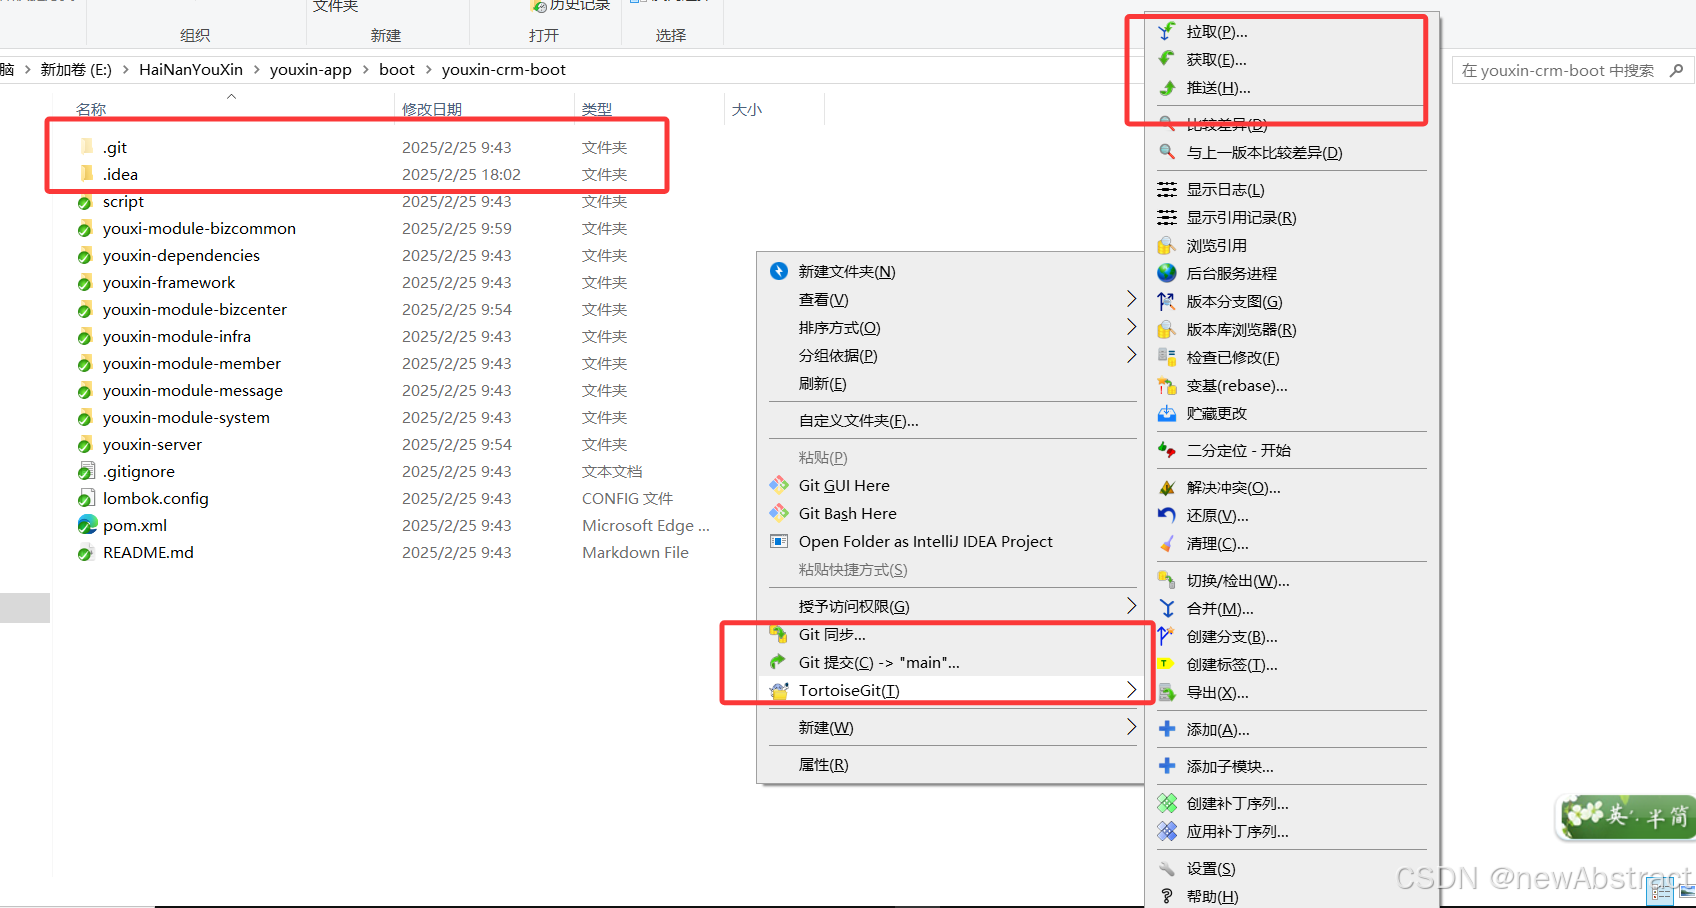Viewport: 1696px width, 908px height.
Task: Click the Pull (拉取) icon in TortoiseGit menu
Action: 1167,31
